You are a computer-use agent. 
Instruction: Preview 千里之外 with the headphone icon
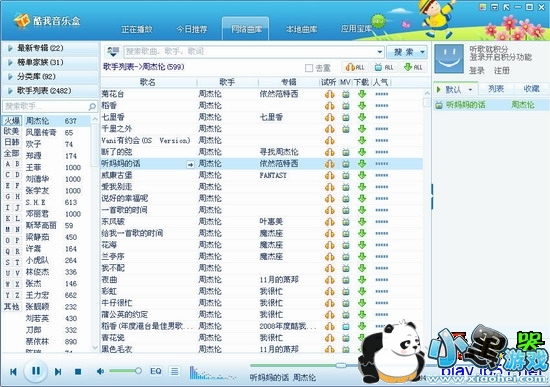click(x=329, y=129)
